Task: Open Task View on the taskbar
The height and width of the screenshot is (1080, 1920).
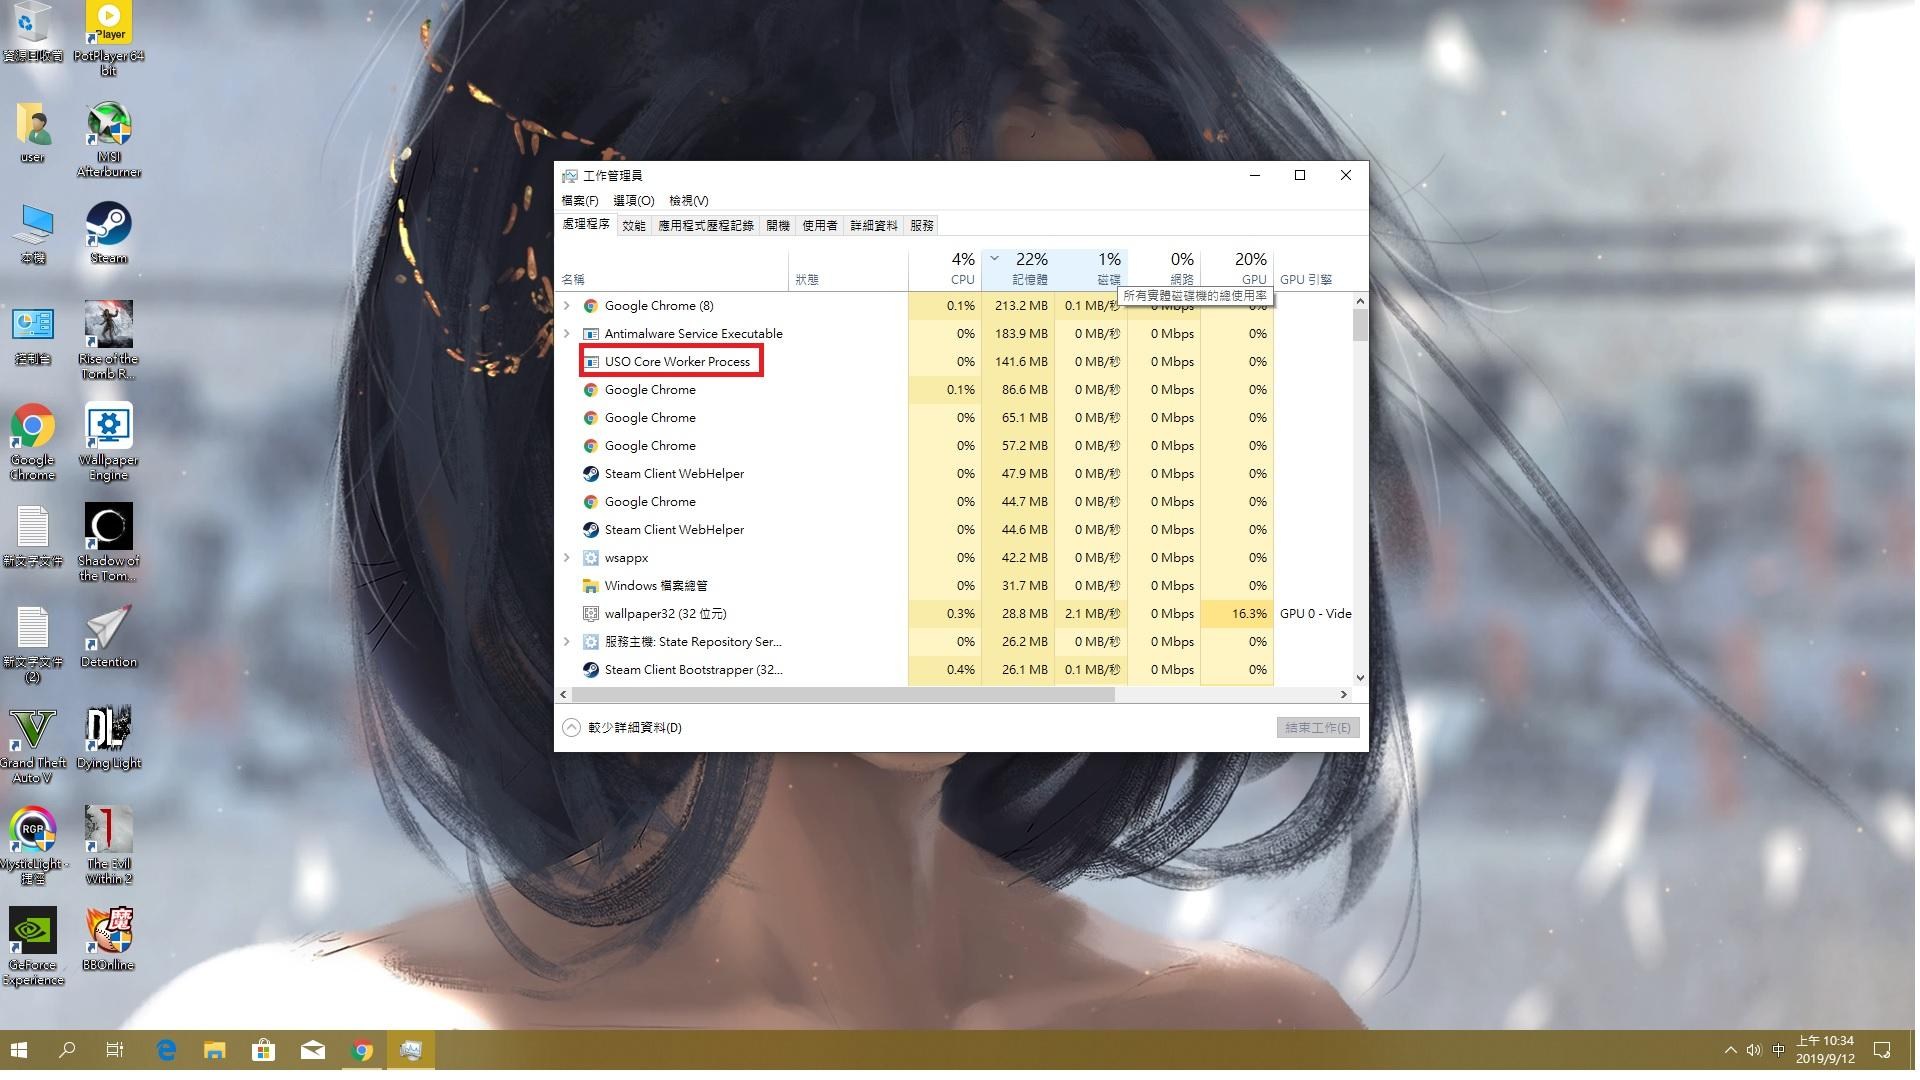Action: pyautogui.click(x=115, y=1050)
